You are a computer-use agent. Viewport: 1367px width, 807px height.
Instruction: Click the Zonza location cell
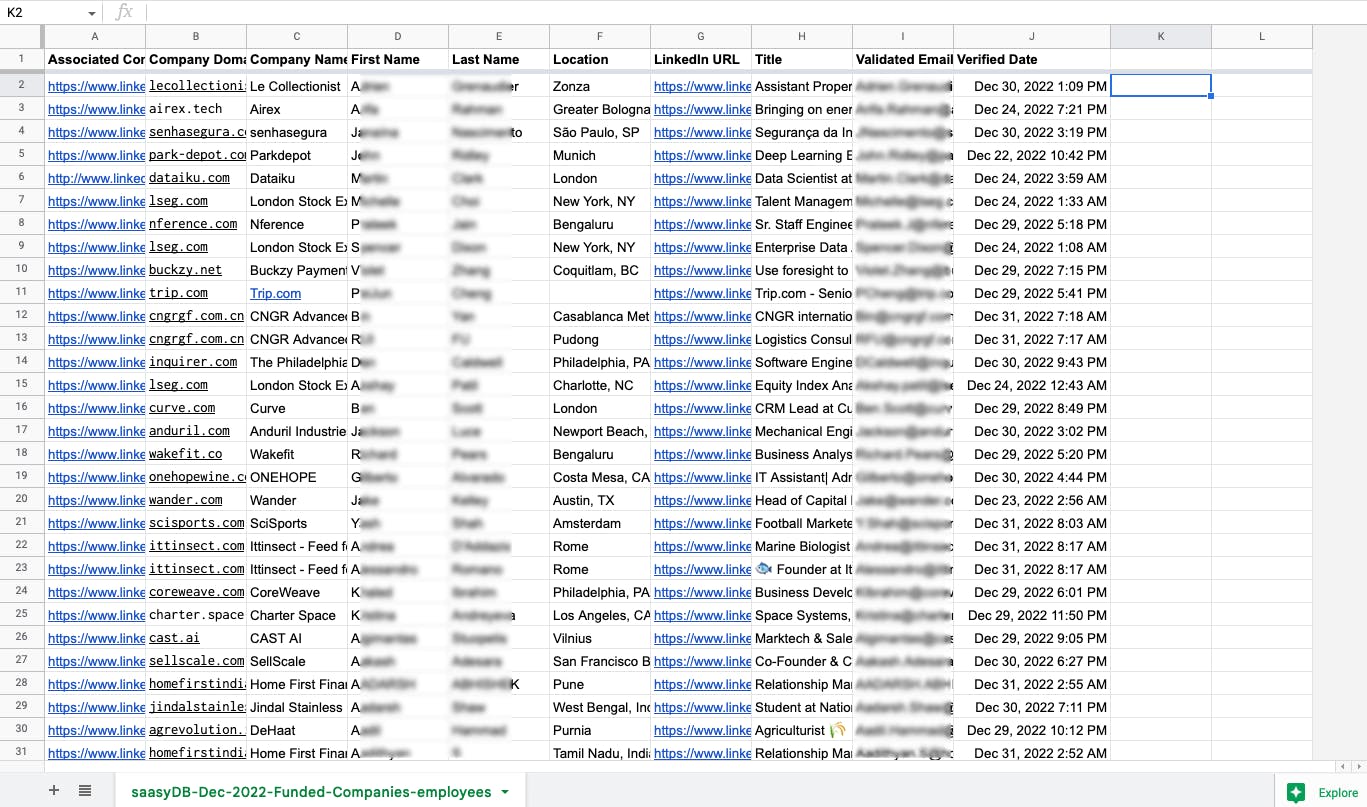[x=600, y=86]
